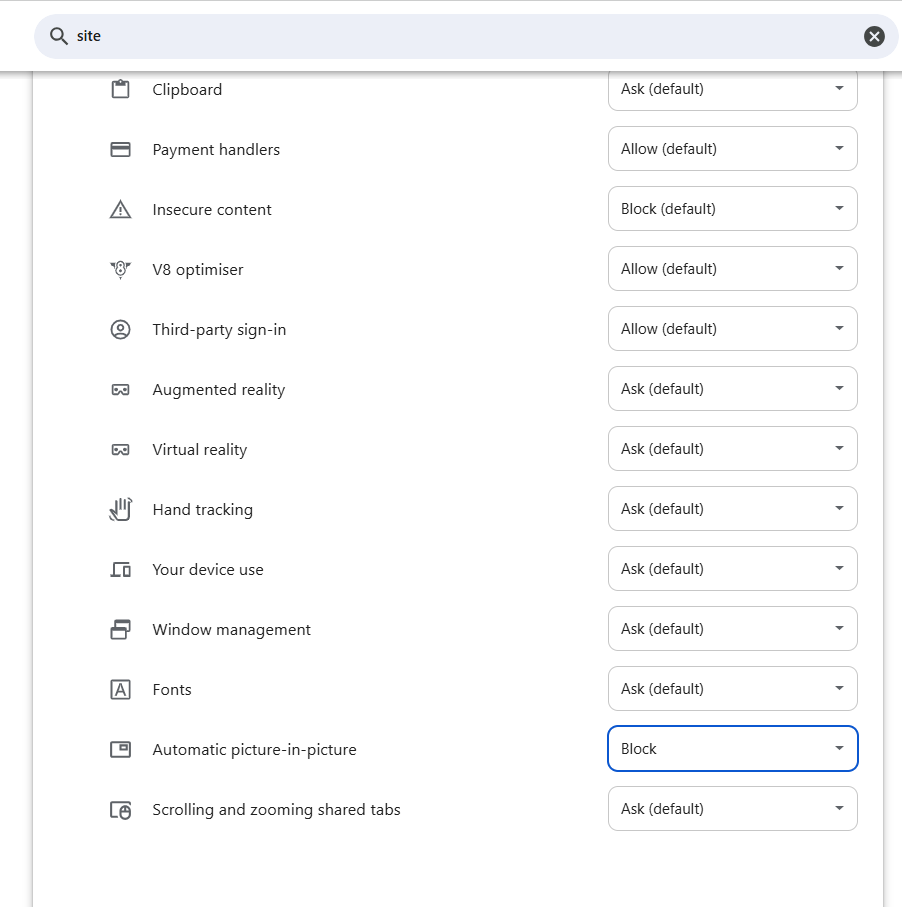
Task: Open the Virtual reality permission dropdown
Action: coord(732,449)
